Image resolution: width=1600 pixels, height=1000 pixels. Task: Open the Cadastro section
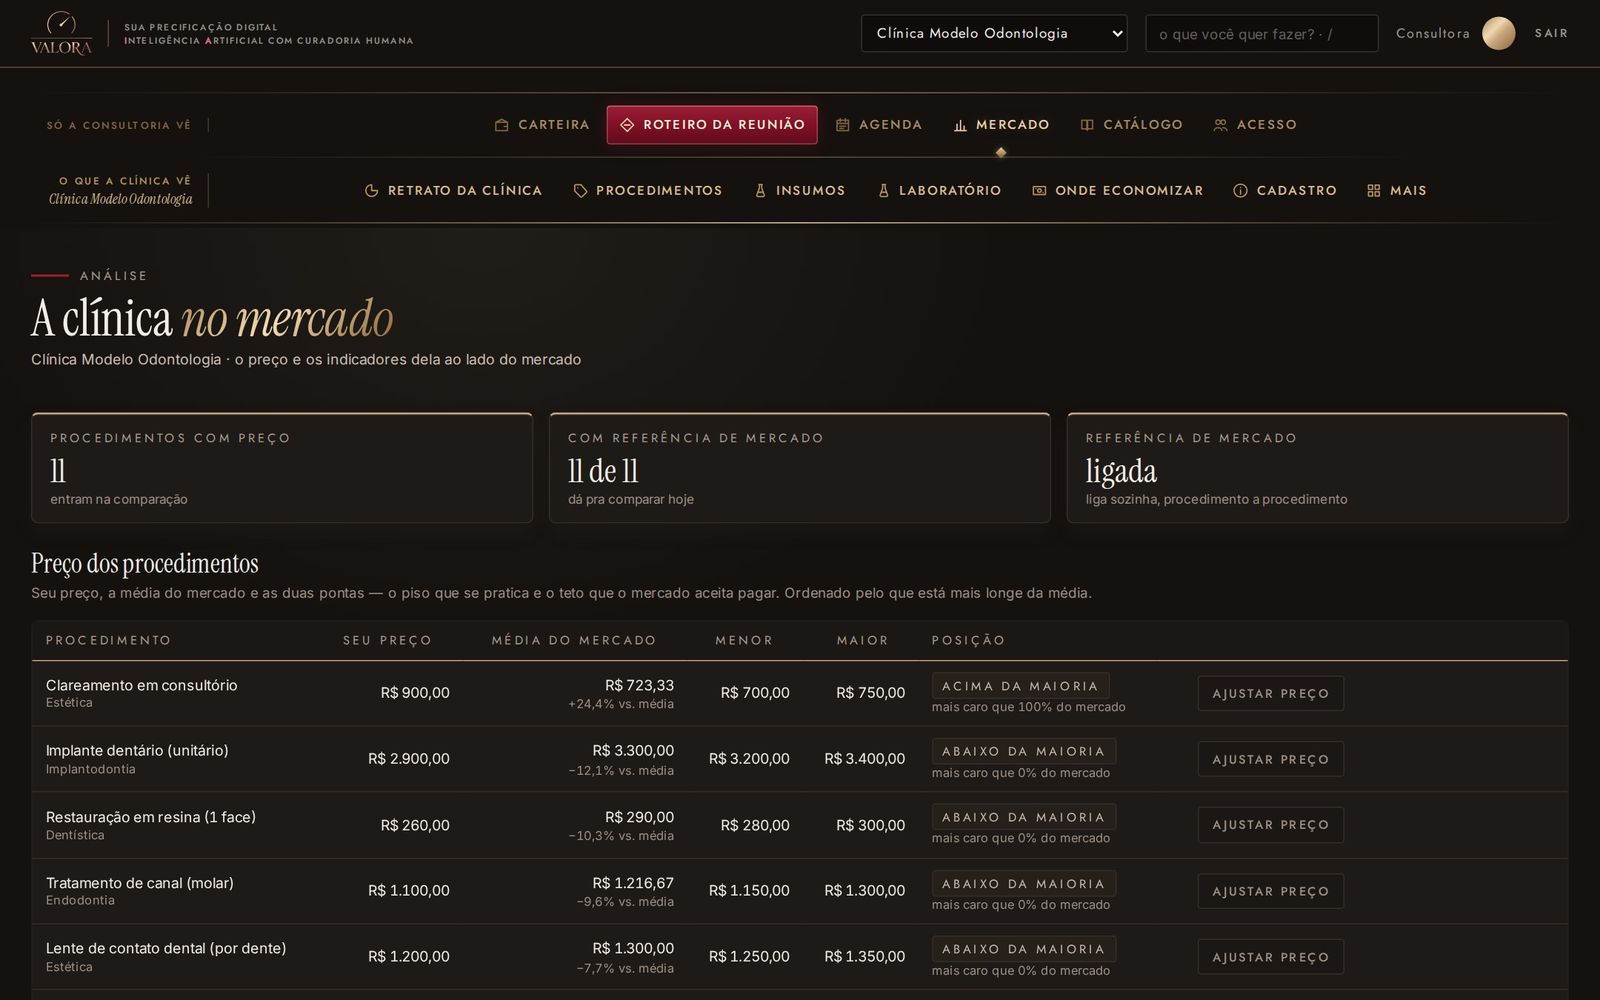pyautogui.click(x=1284, y=191)
